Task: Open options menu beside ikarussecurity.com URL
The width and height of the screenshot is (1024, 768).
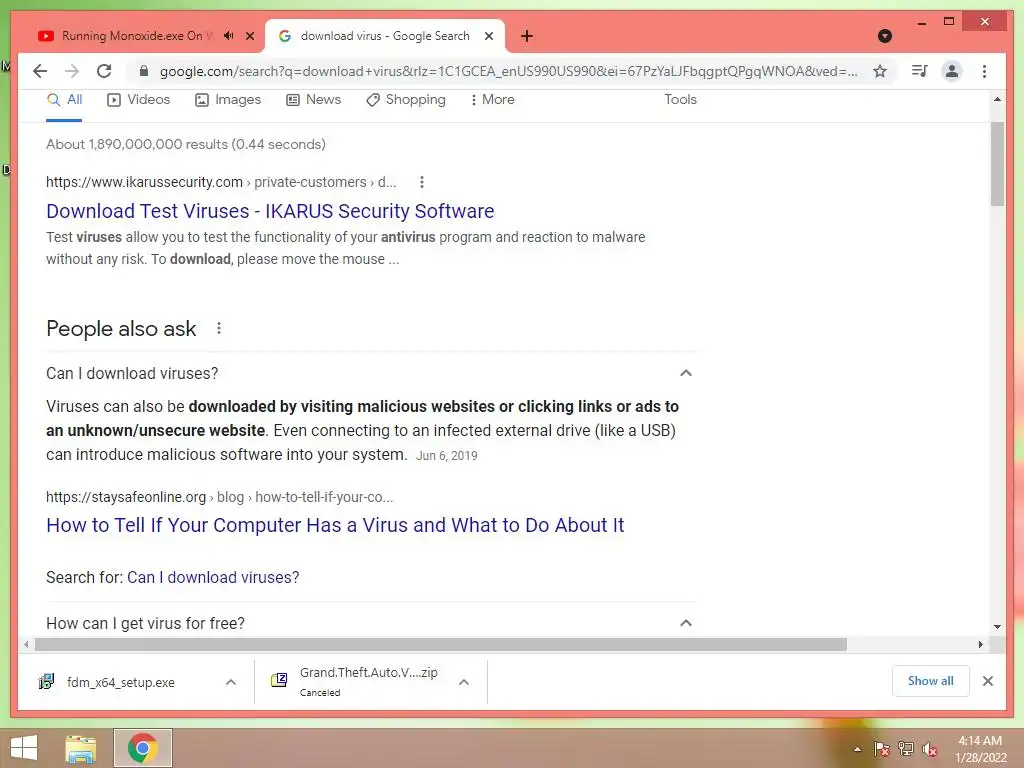Action: 422,182
